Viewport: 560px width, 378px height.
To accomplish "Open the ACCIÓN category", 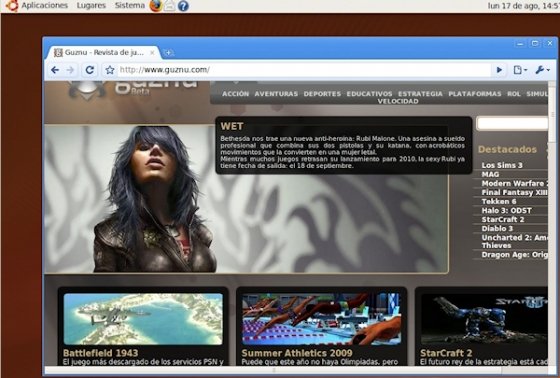I will [235, 94].
